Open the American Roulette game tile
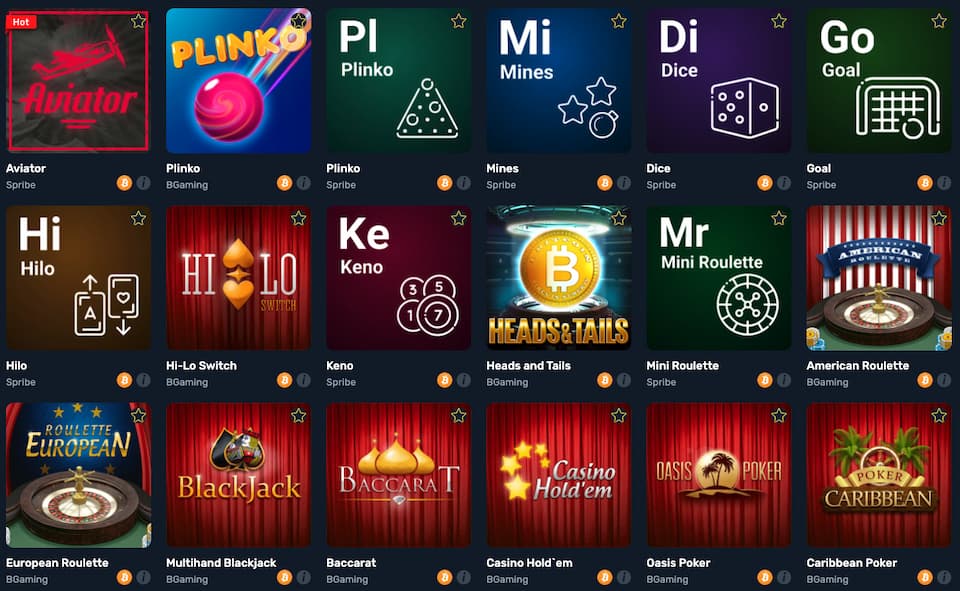Image resolution: width=960 pixels, height=591 pixels. coord(879,278)
